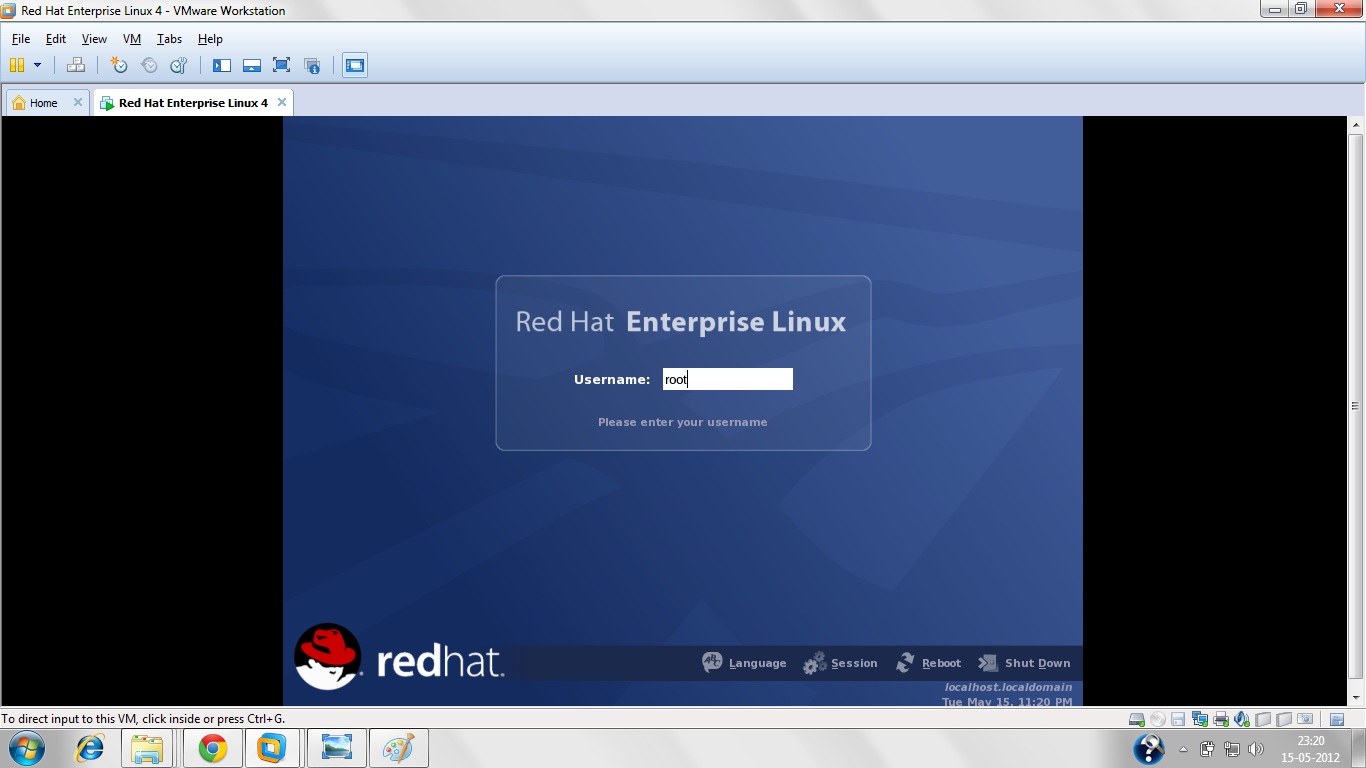Open Windows Explorer from the taskbar
Image resolution: width=1366 pixels, height=768 pixels.
[x=147, y=748]
